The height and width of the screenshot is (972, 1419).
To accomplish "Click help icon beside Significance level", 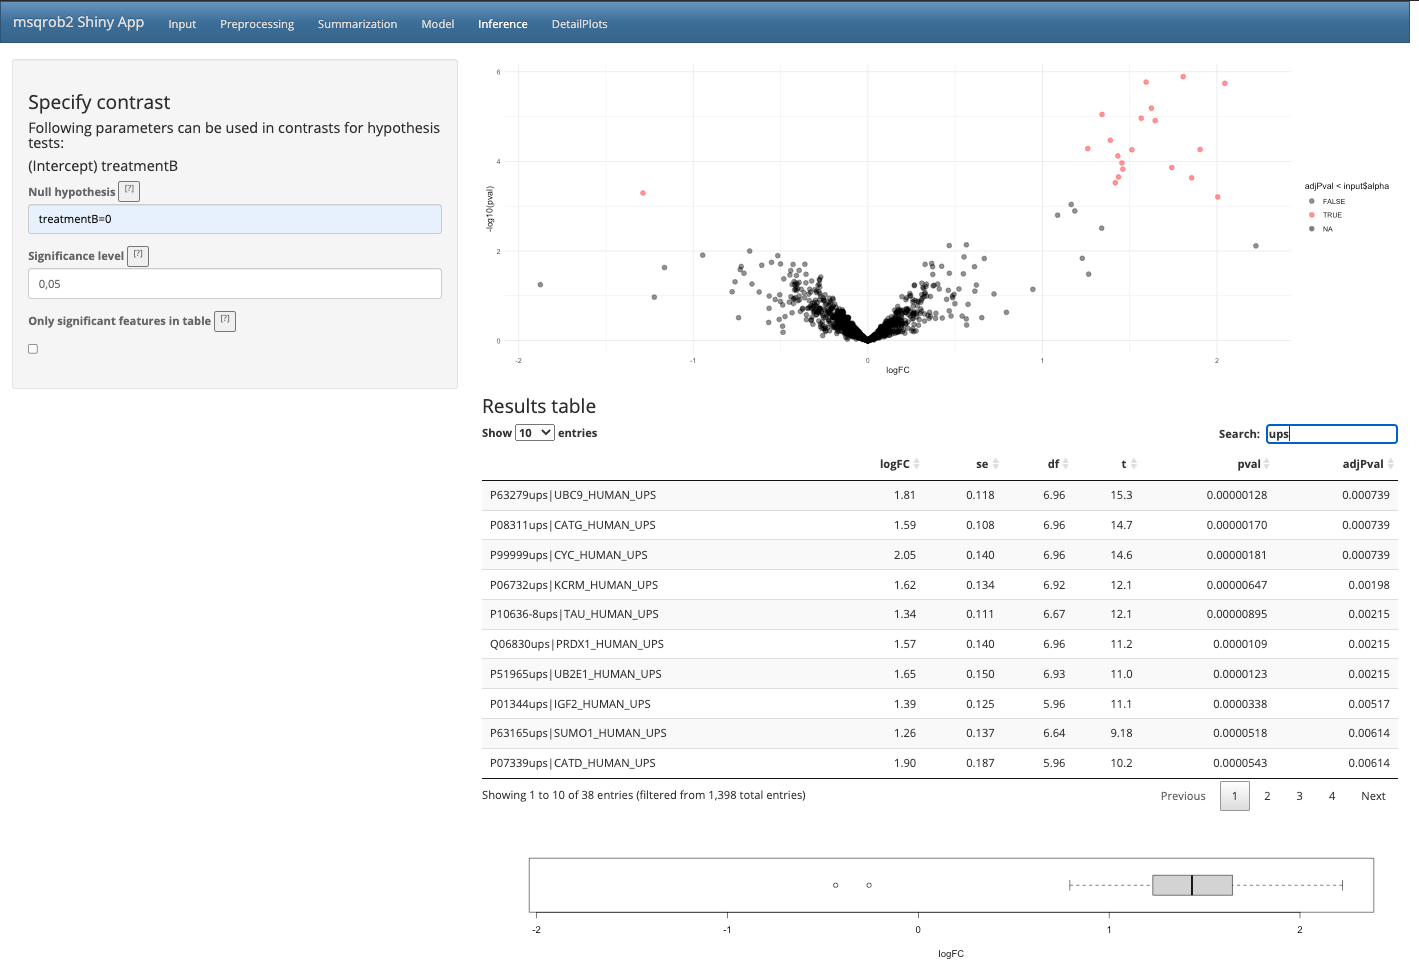I will pyautogui.click(x=138, y=256).
